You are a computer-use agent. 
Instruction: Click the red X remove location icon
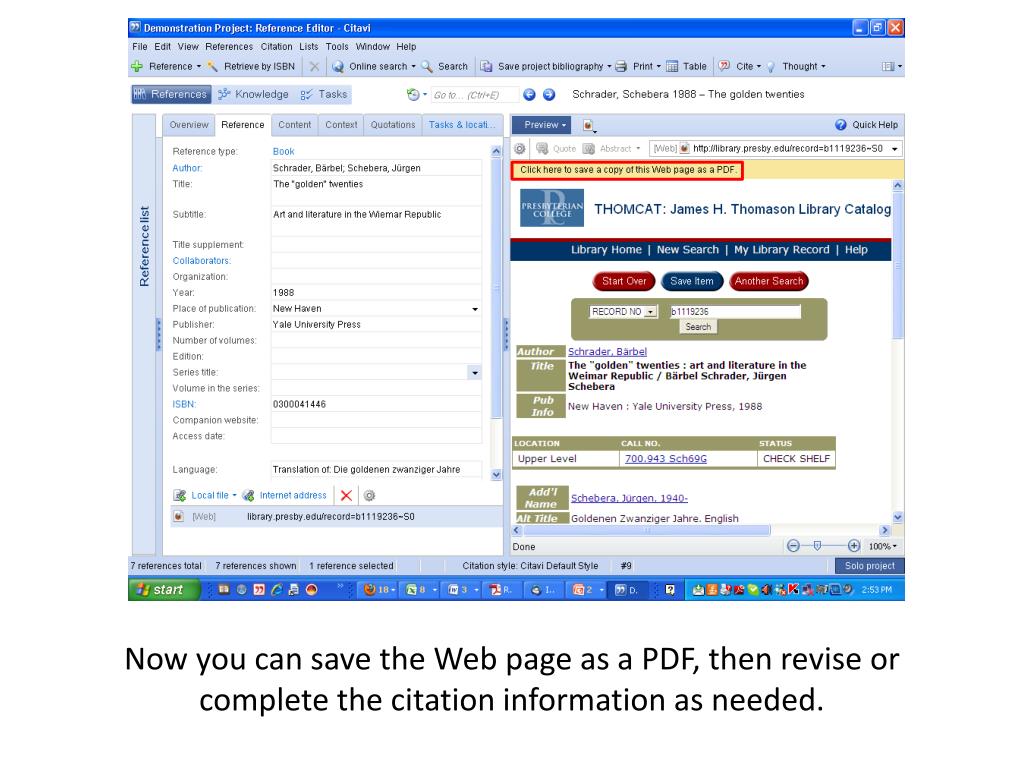pyautogui.click(x=346, y=496)
